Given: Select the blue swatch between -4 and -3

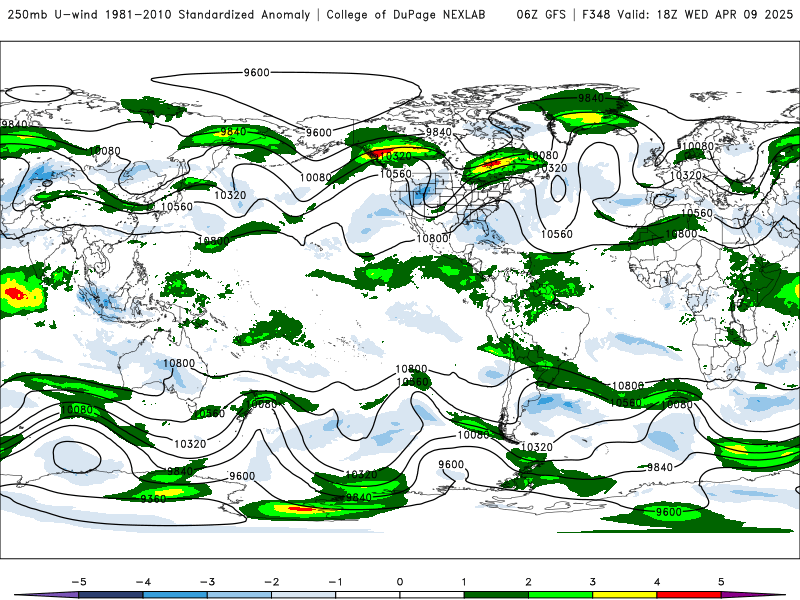Looking at the screenshot, I should tap(175, 595).
